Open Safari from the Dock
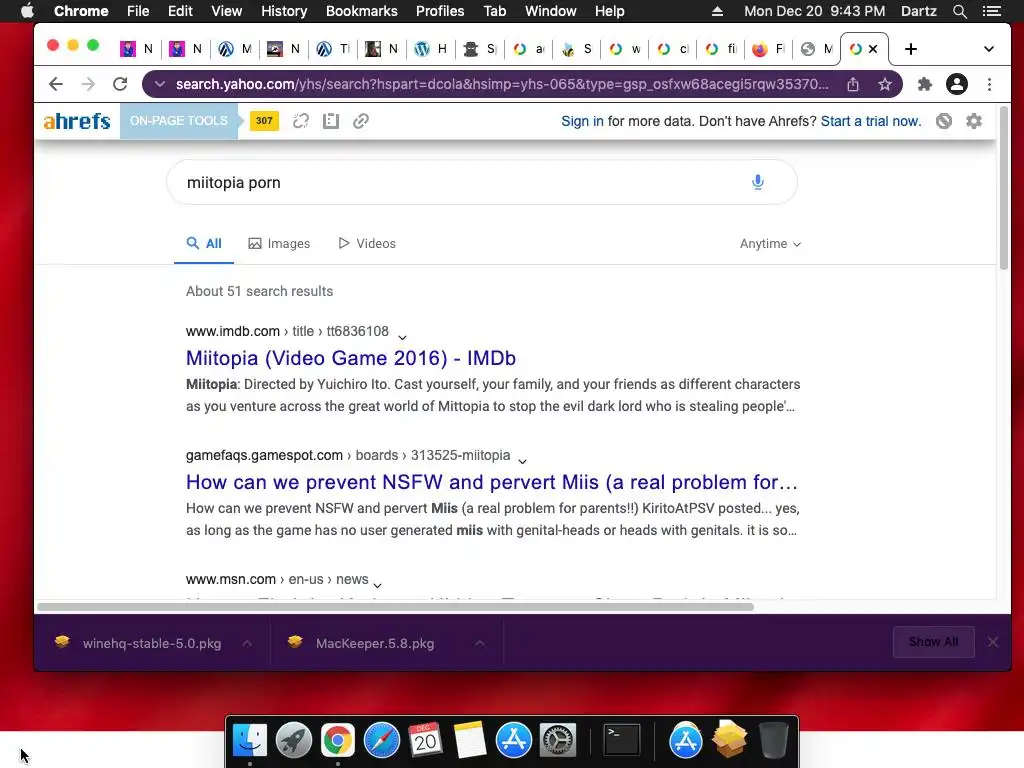 point(381,740)
